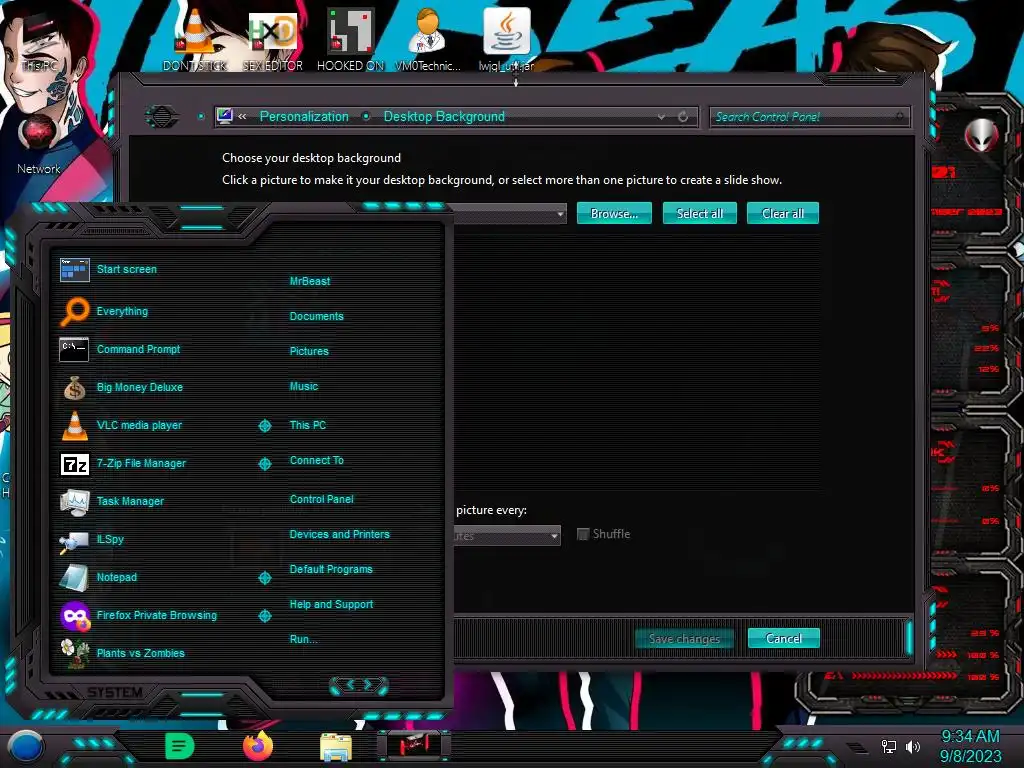Expand Firefox Private Browsing jump list arrow
This screenshot has height=768, width=1024.
[x=264, y=616]
